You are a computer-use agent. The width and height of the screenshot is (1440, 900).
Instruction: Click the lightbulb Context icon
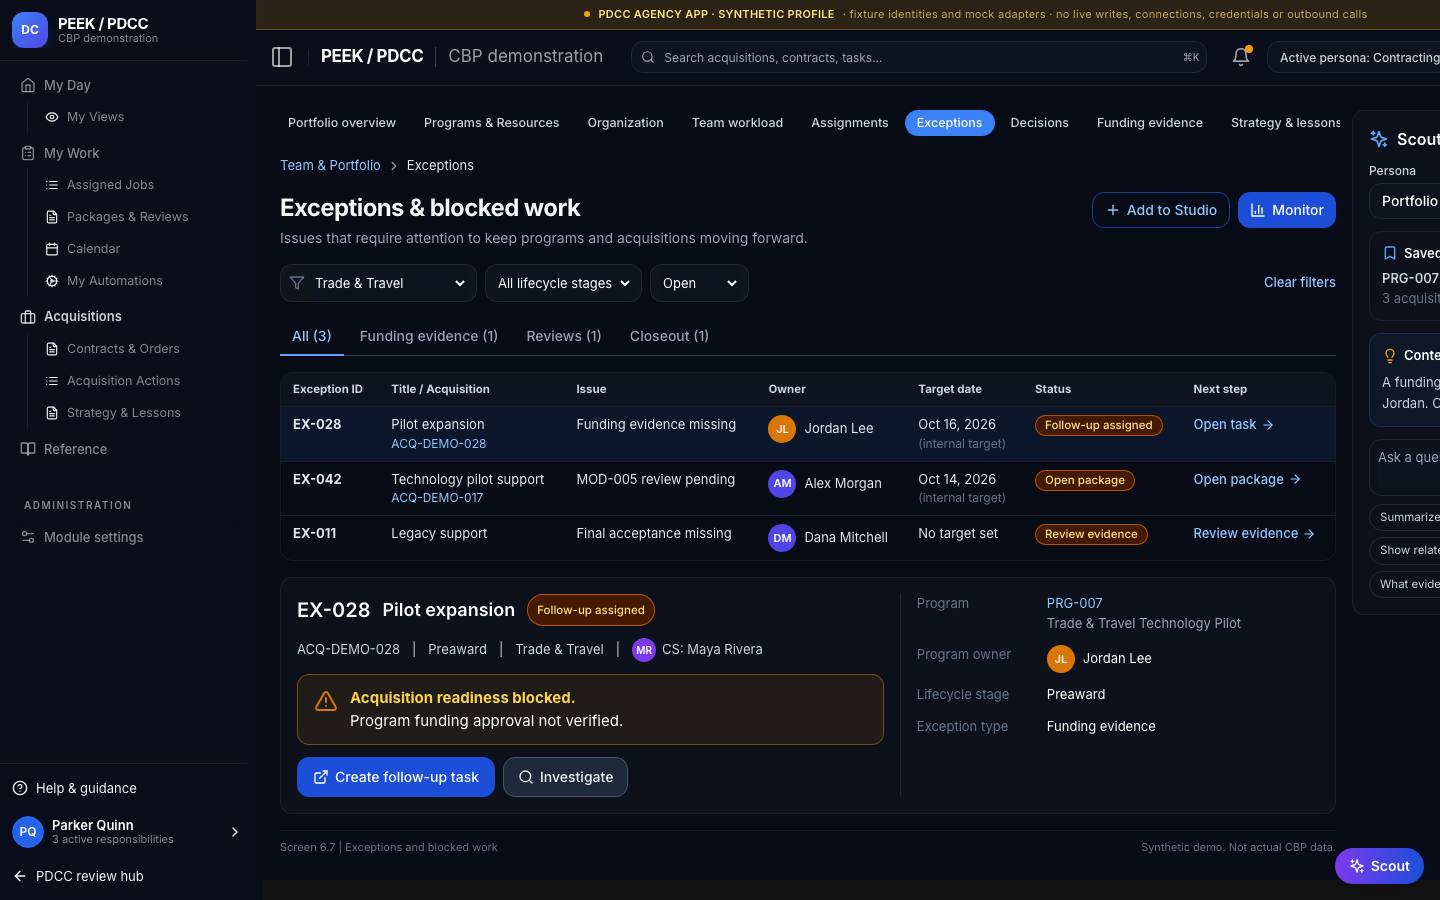point(1389,355)
